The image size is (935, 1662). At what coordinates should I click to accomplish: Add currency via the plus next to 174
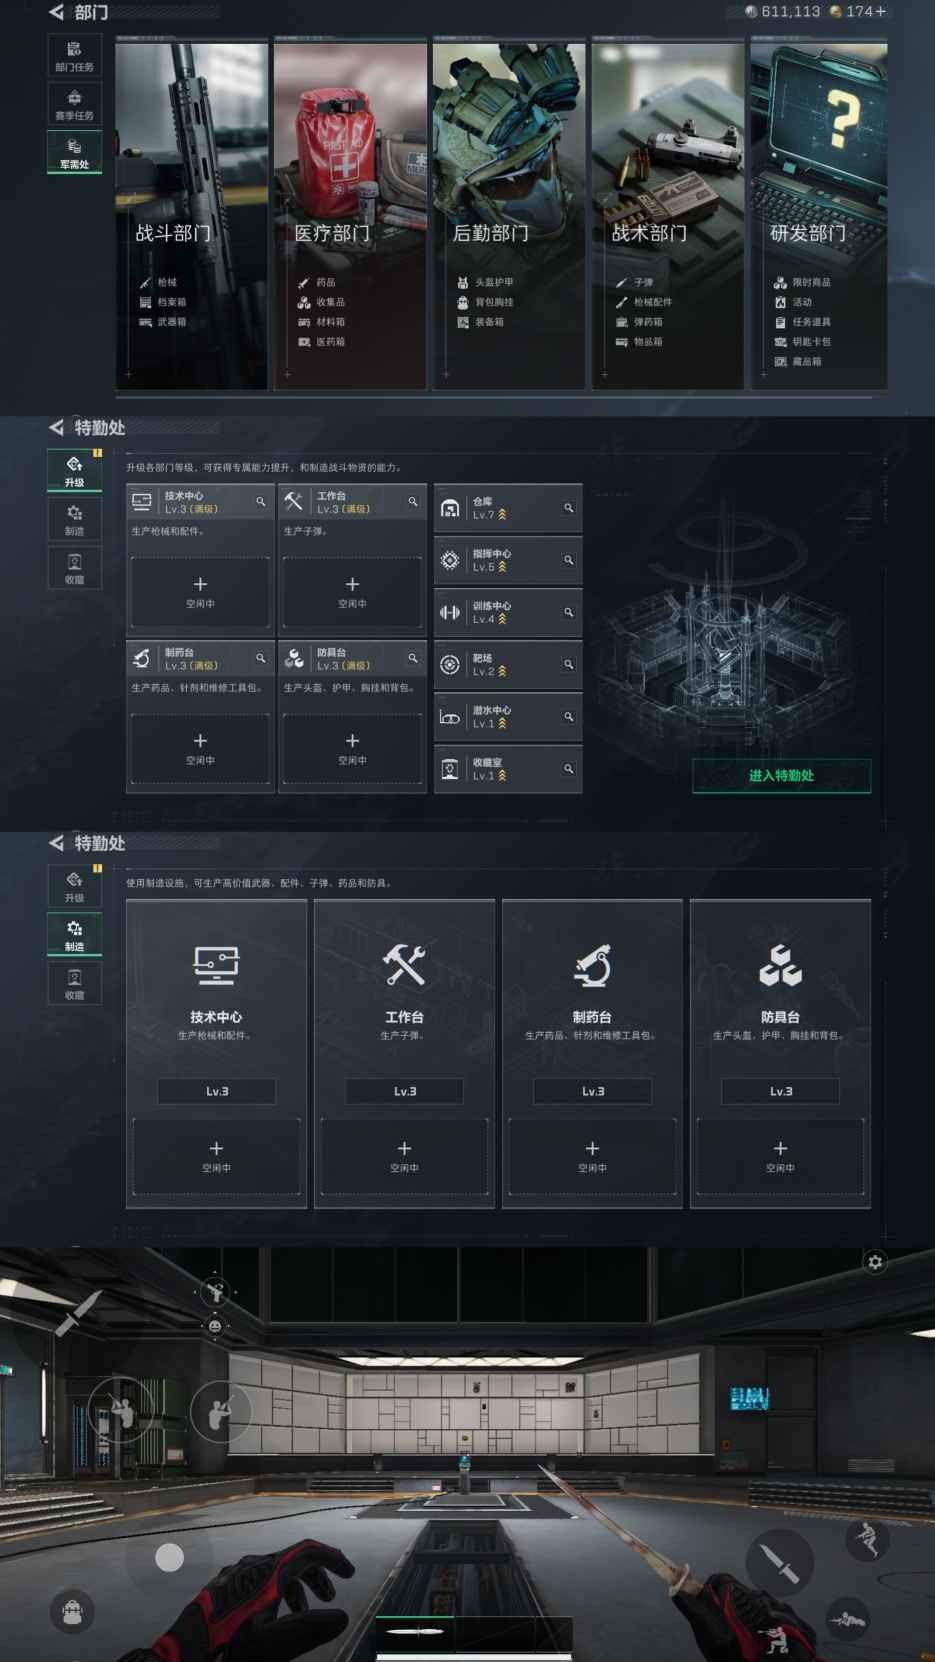[x=880, y=12]
